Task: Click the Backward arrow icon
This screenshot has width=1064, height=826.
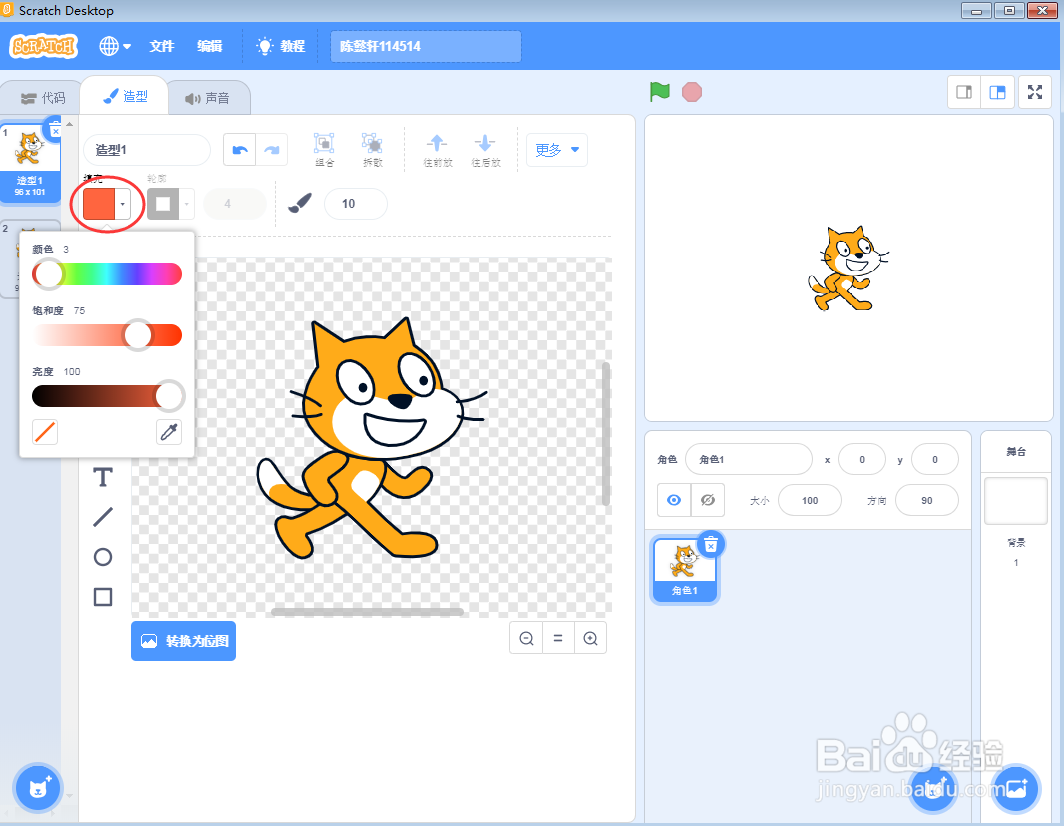Action: (485, 150)
